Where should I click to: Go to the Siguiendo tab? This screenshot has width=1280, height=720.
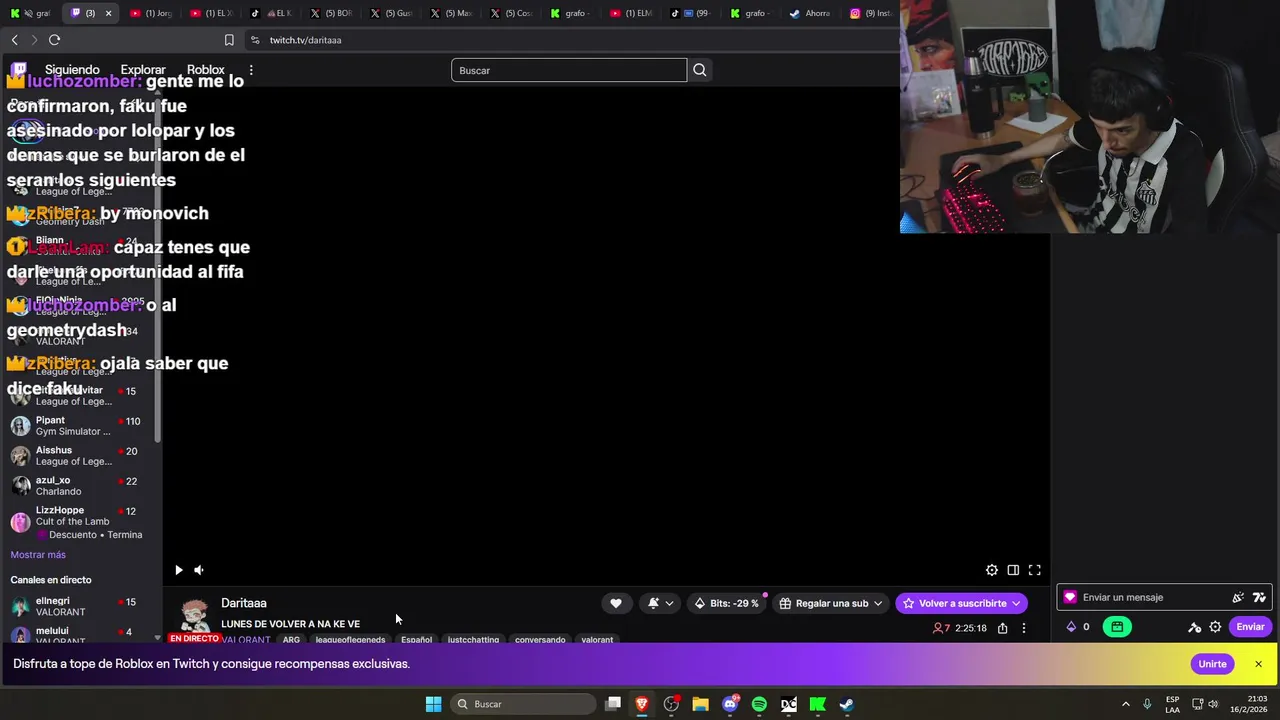[72, 70]
